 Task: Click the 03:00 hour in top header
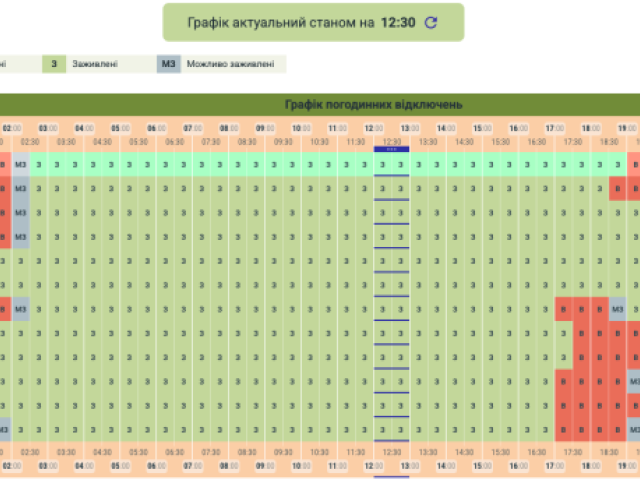point(47,128)
